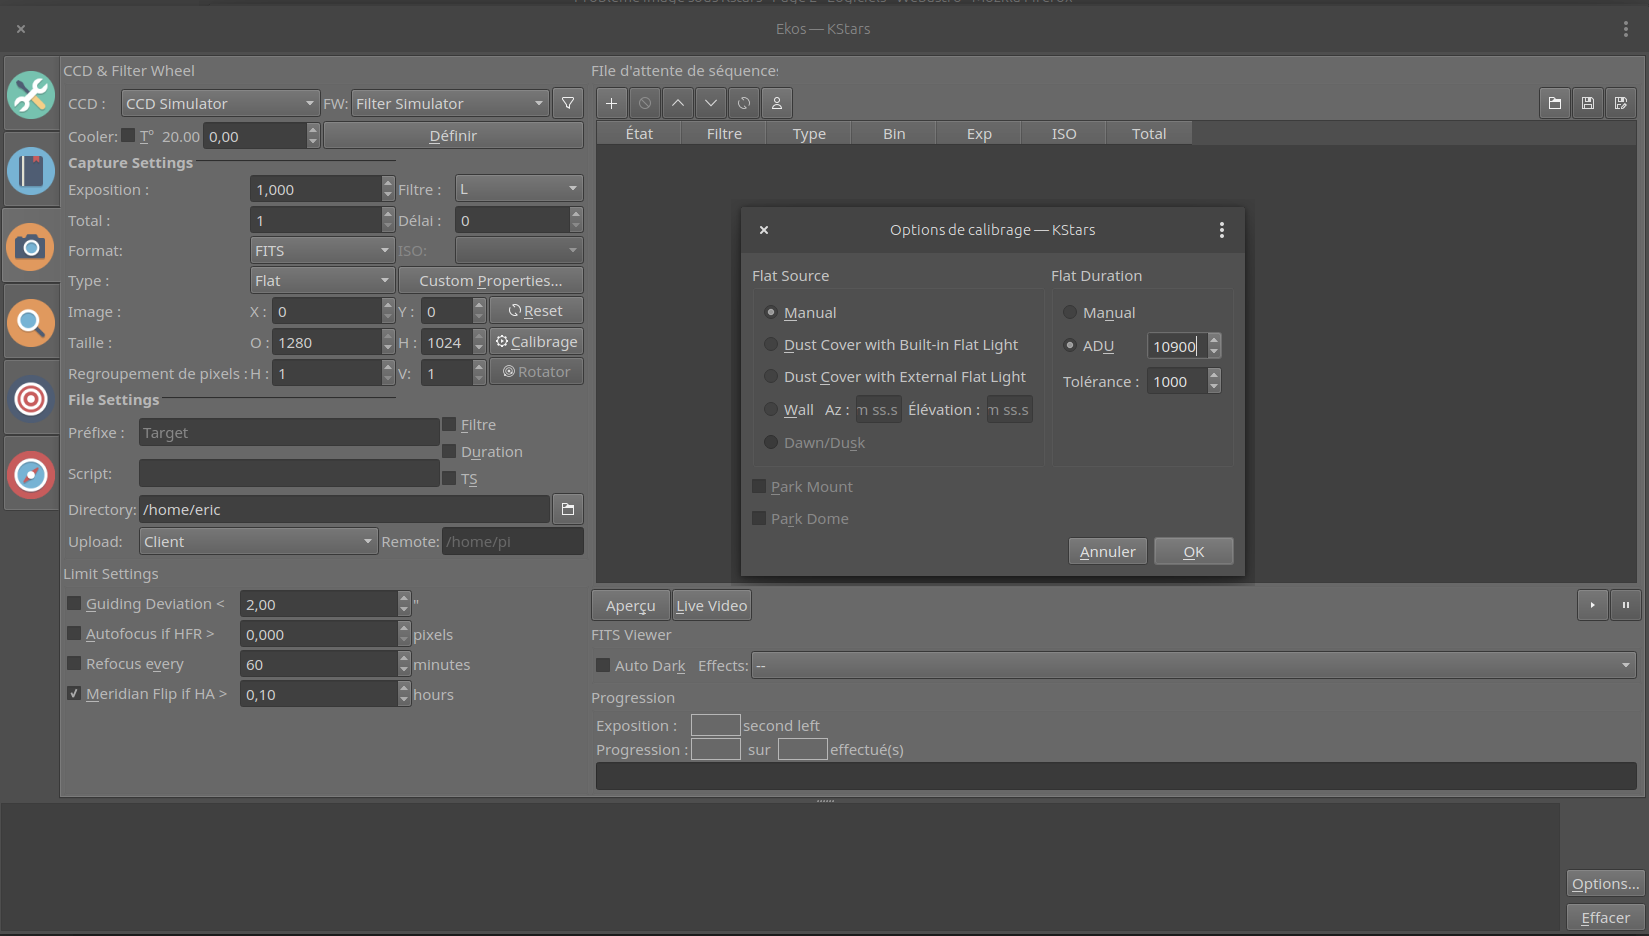Image resolution: width=1649 pixels, height=936 pixels.
Task: Click the Total column header in queue
Action: pos(1149,133)
